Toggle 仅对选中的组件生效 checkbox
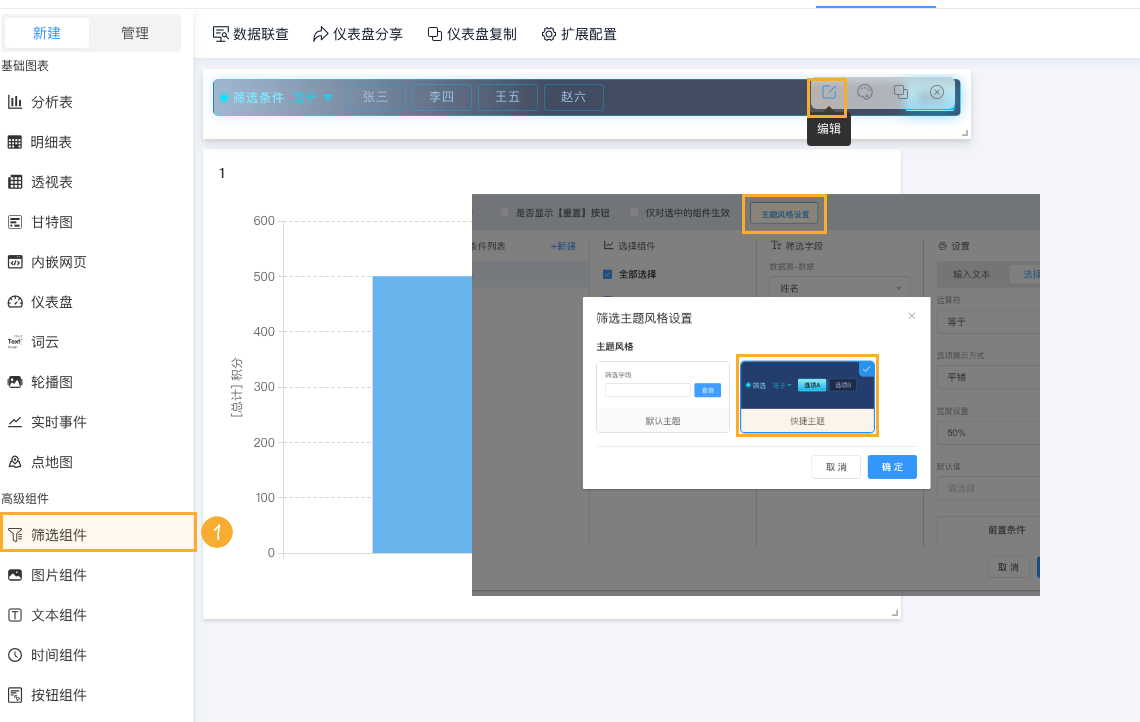Viewport: 1140px width, 722px height. tap(634, 212)
